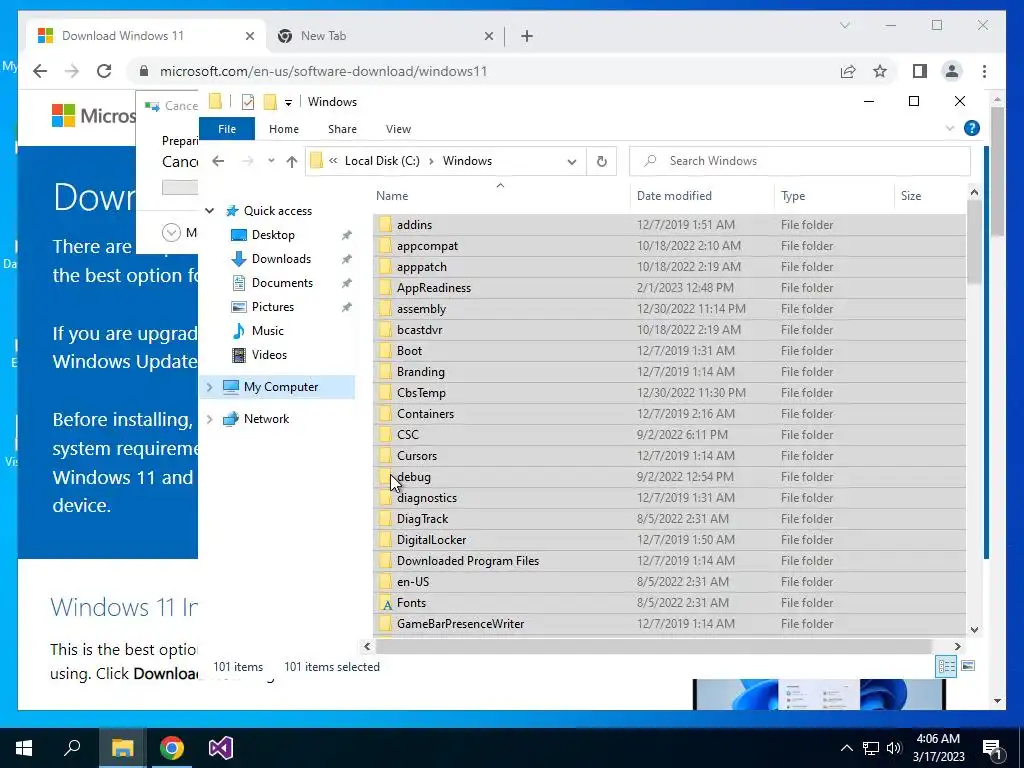This screenshot has width=1024, height=768.
Task: Show hidden system tray icons
Action: point(846,748)
